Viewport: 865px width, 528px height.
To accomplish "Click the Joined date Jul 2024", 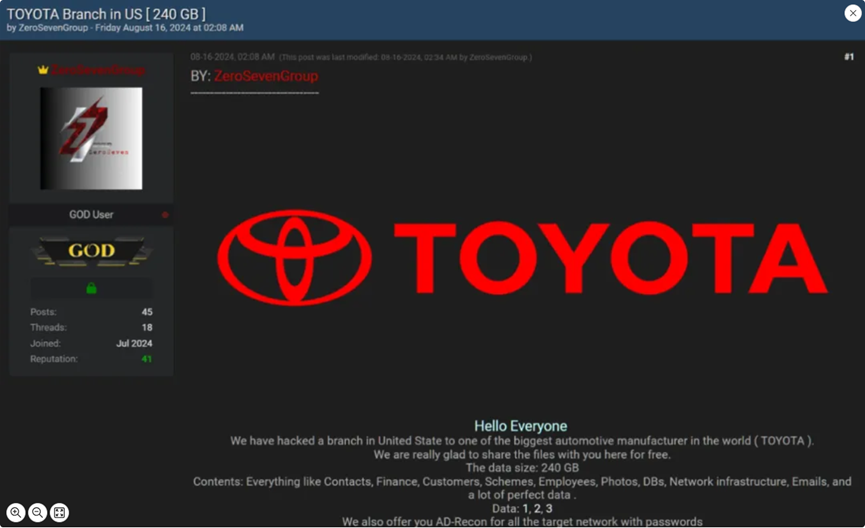I will pos(134,343).
